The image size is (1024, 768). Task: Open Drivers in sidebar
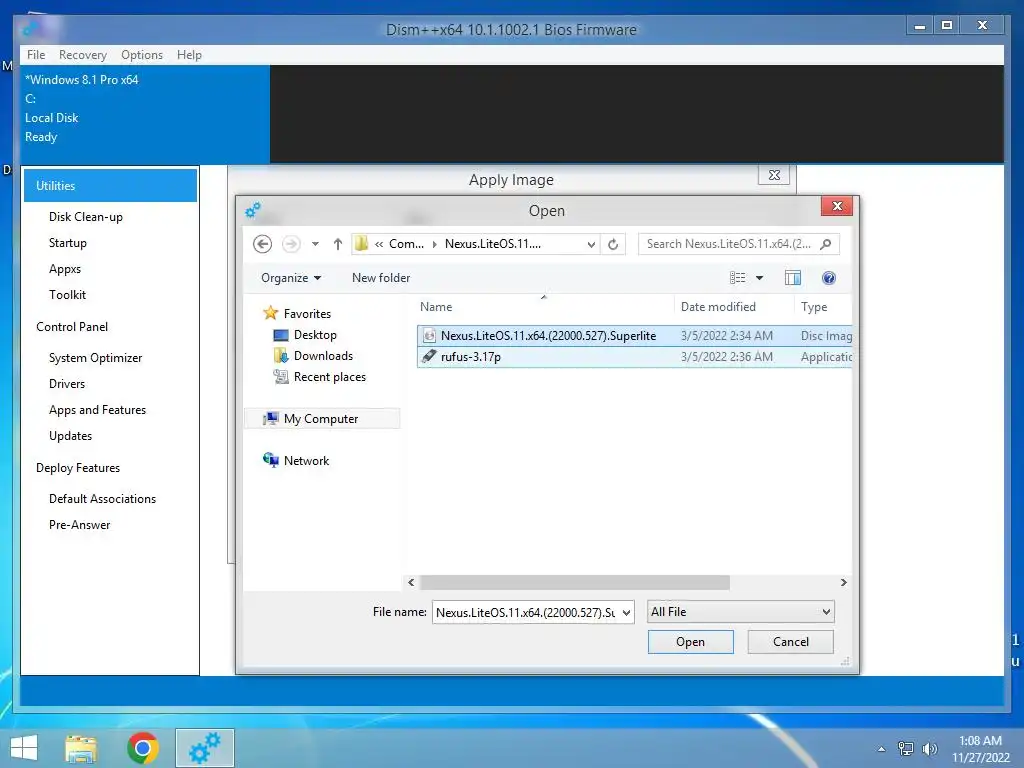coord(67,384)
